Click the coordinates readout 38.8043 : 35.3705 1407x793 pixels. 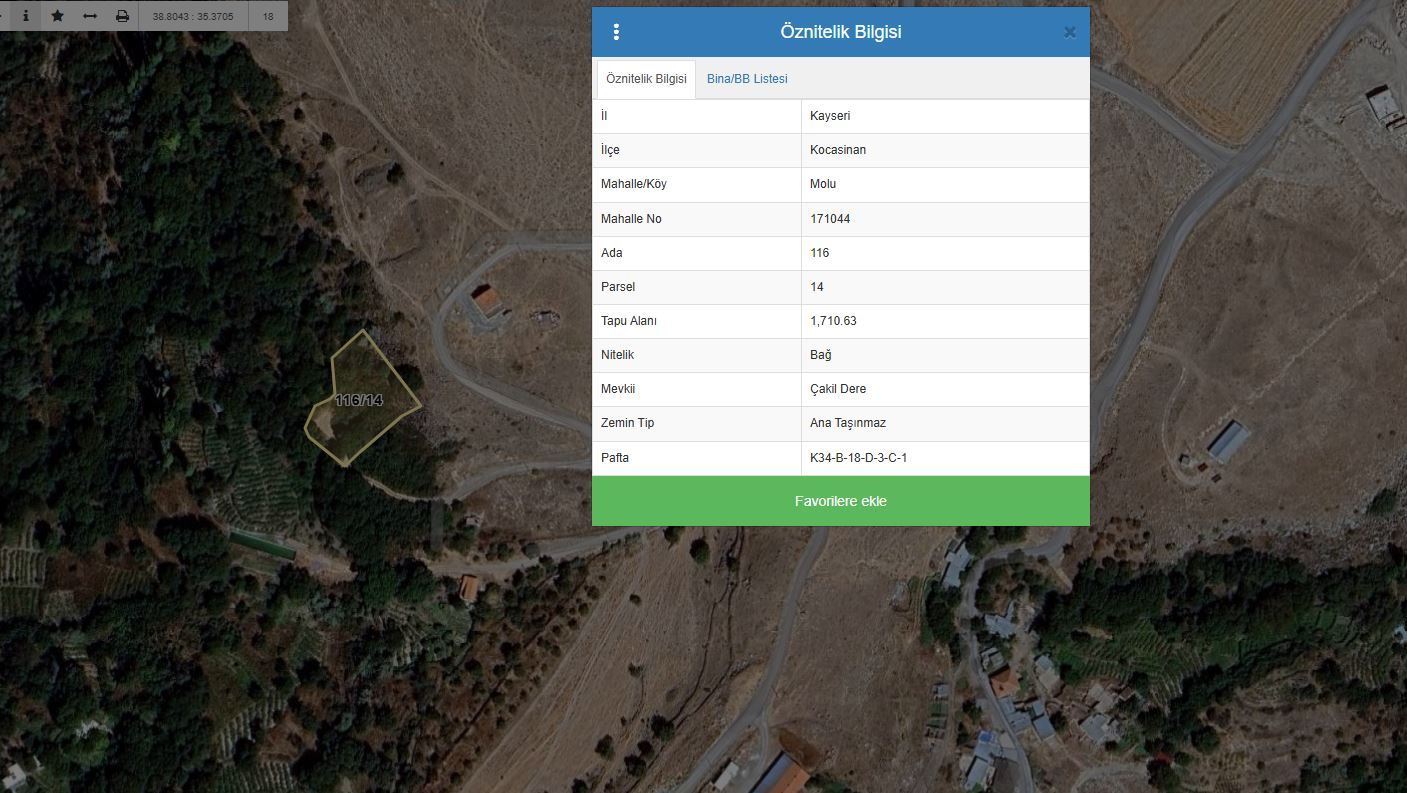click(x=193, y=16)
